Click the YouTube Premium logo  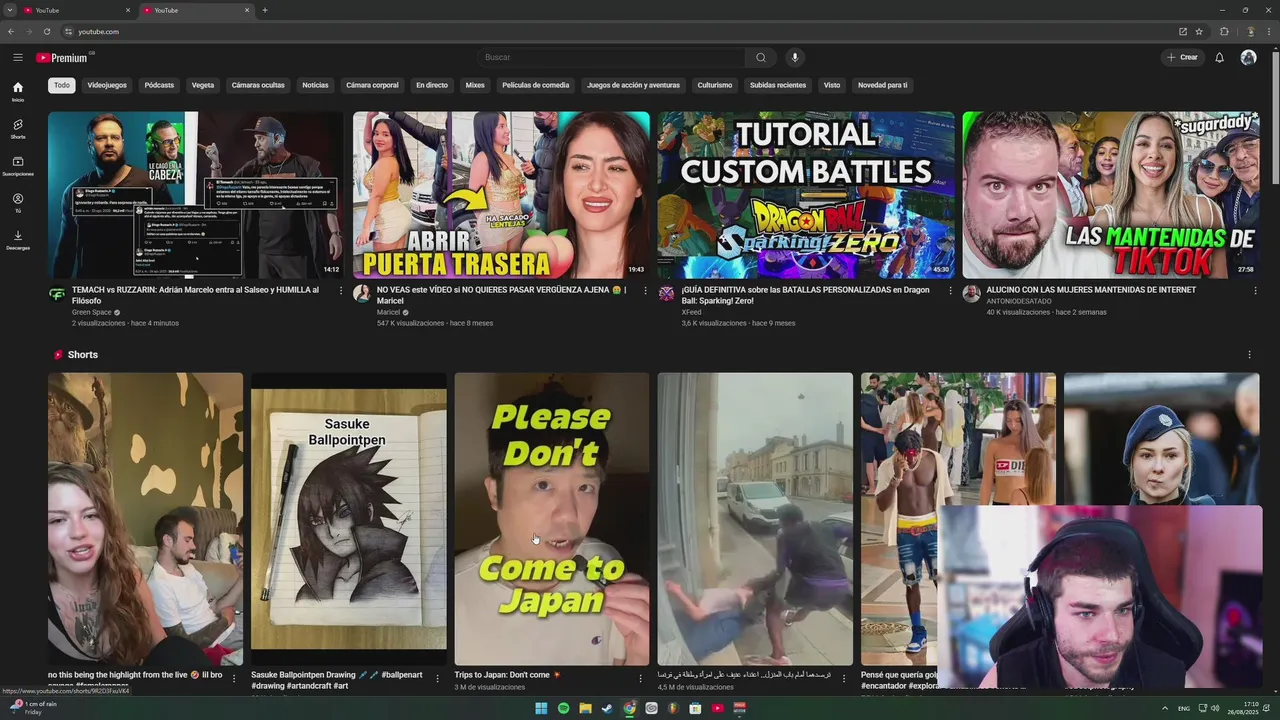pyautogui.click(x=63, y=57)
